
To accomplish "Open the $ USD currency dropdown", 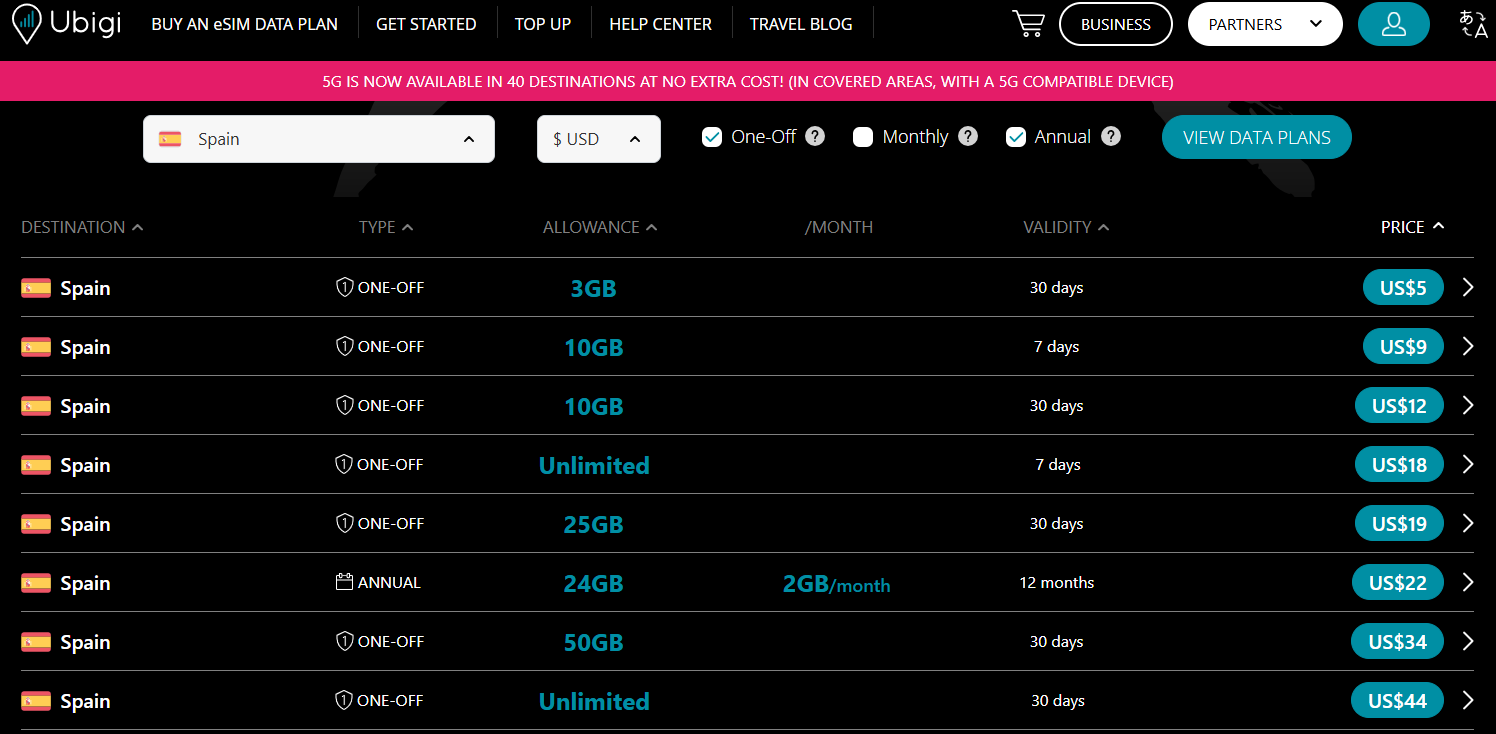I will 599,139.
